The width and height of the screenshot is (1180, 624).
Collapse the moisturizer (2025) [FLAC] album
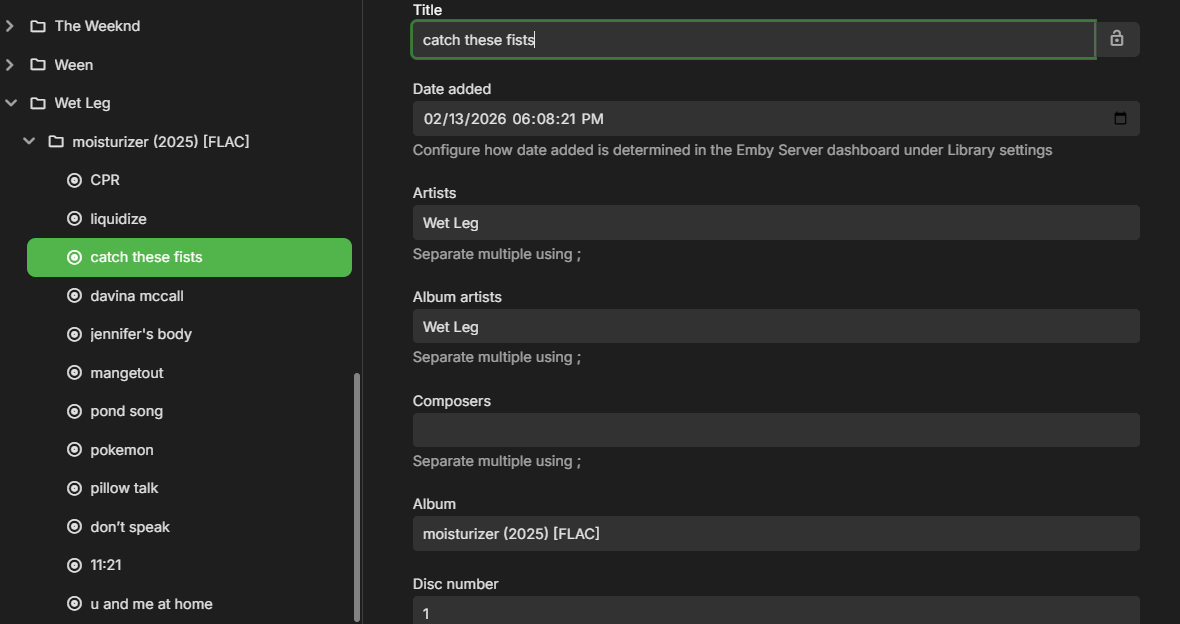tap(29, 142)
